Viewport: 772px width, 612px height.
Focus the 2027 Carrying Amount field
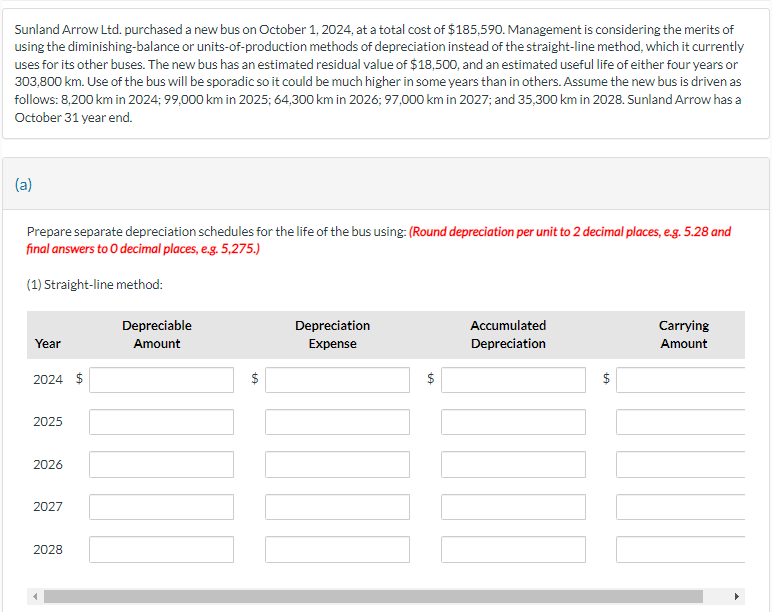coord(680,507)
